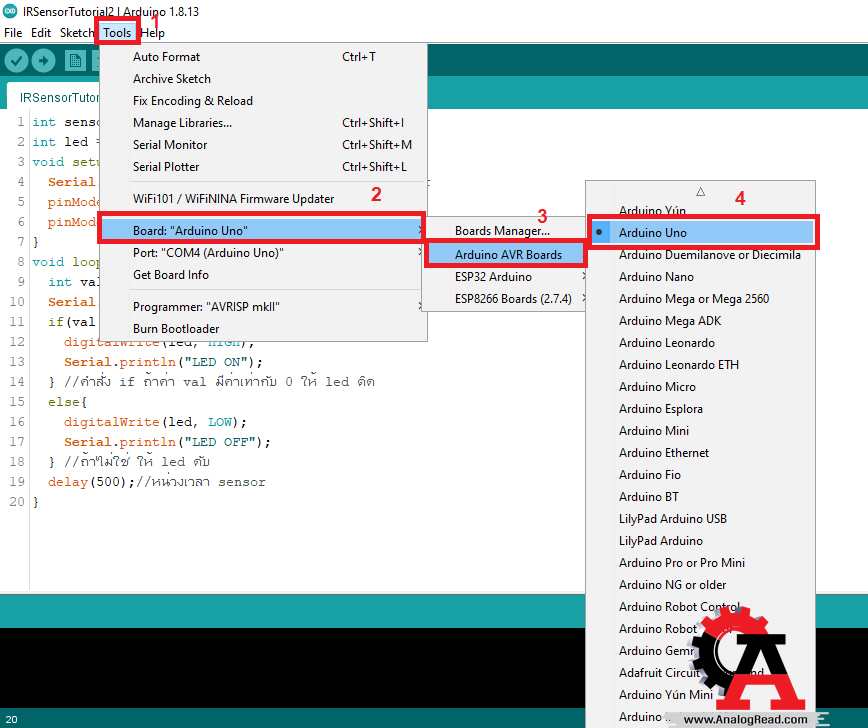Open the File menu
868x728 pixels.
point(13,33)
